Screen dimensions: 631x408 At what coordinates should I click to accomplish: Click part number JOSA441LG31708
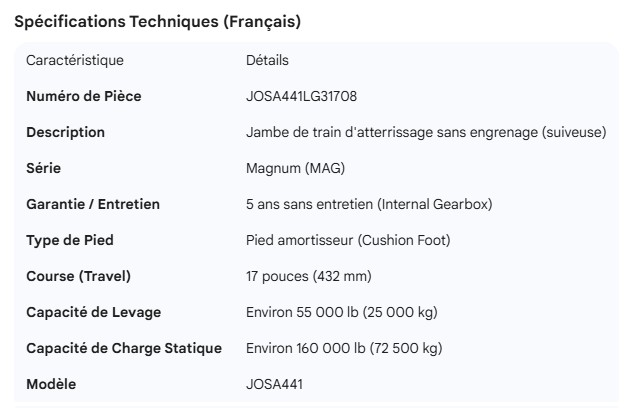[301, 96]
